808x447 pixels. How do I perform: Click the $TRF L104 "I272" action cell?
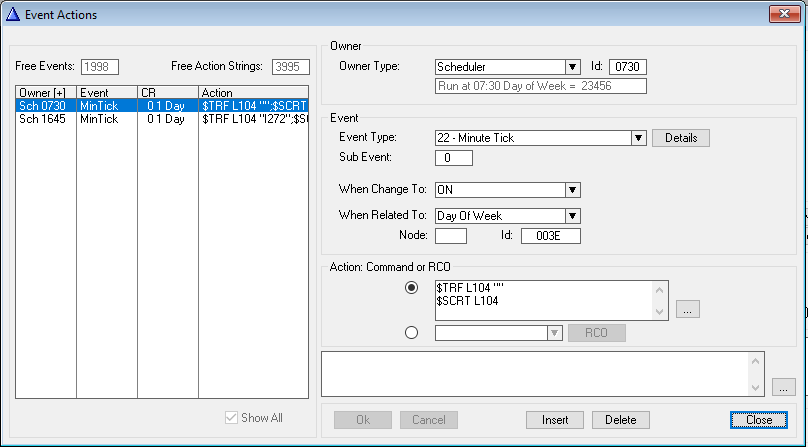click(x=254, y=119)
